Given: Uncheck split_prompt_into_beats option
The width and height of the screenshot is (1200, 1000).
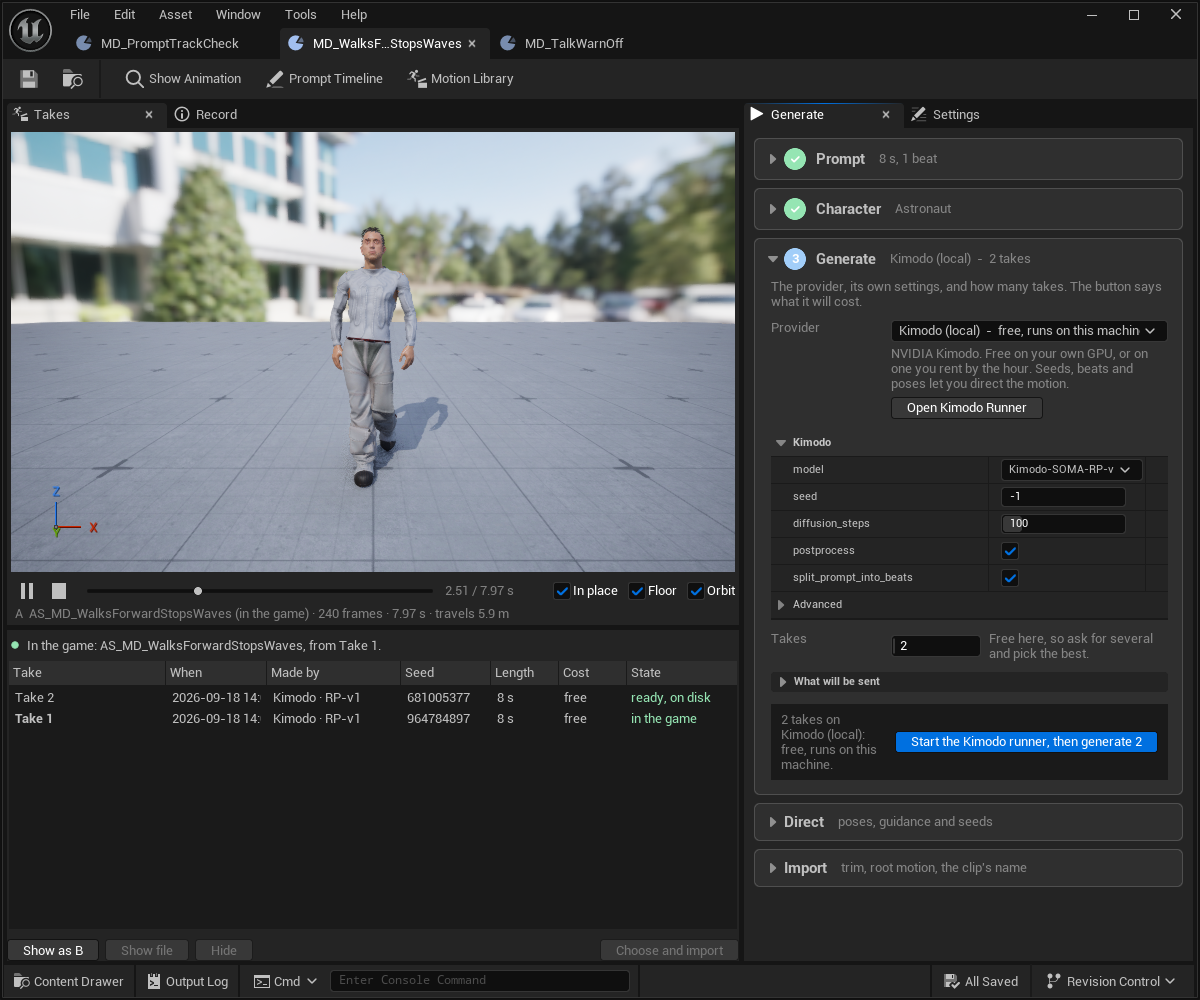Looking at the screenshot, I should tap(1010, 578).
